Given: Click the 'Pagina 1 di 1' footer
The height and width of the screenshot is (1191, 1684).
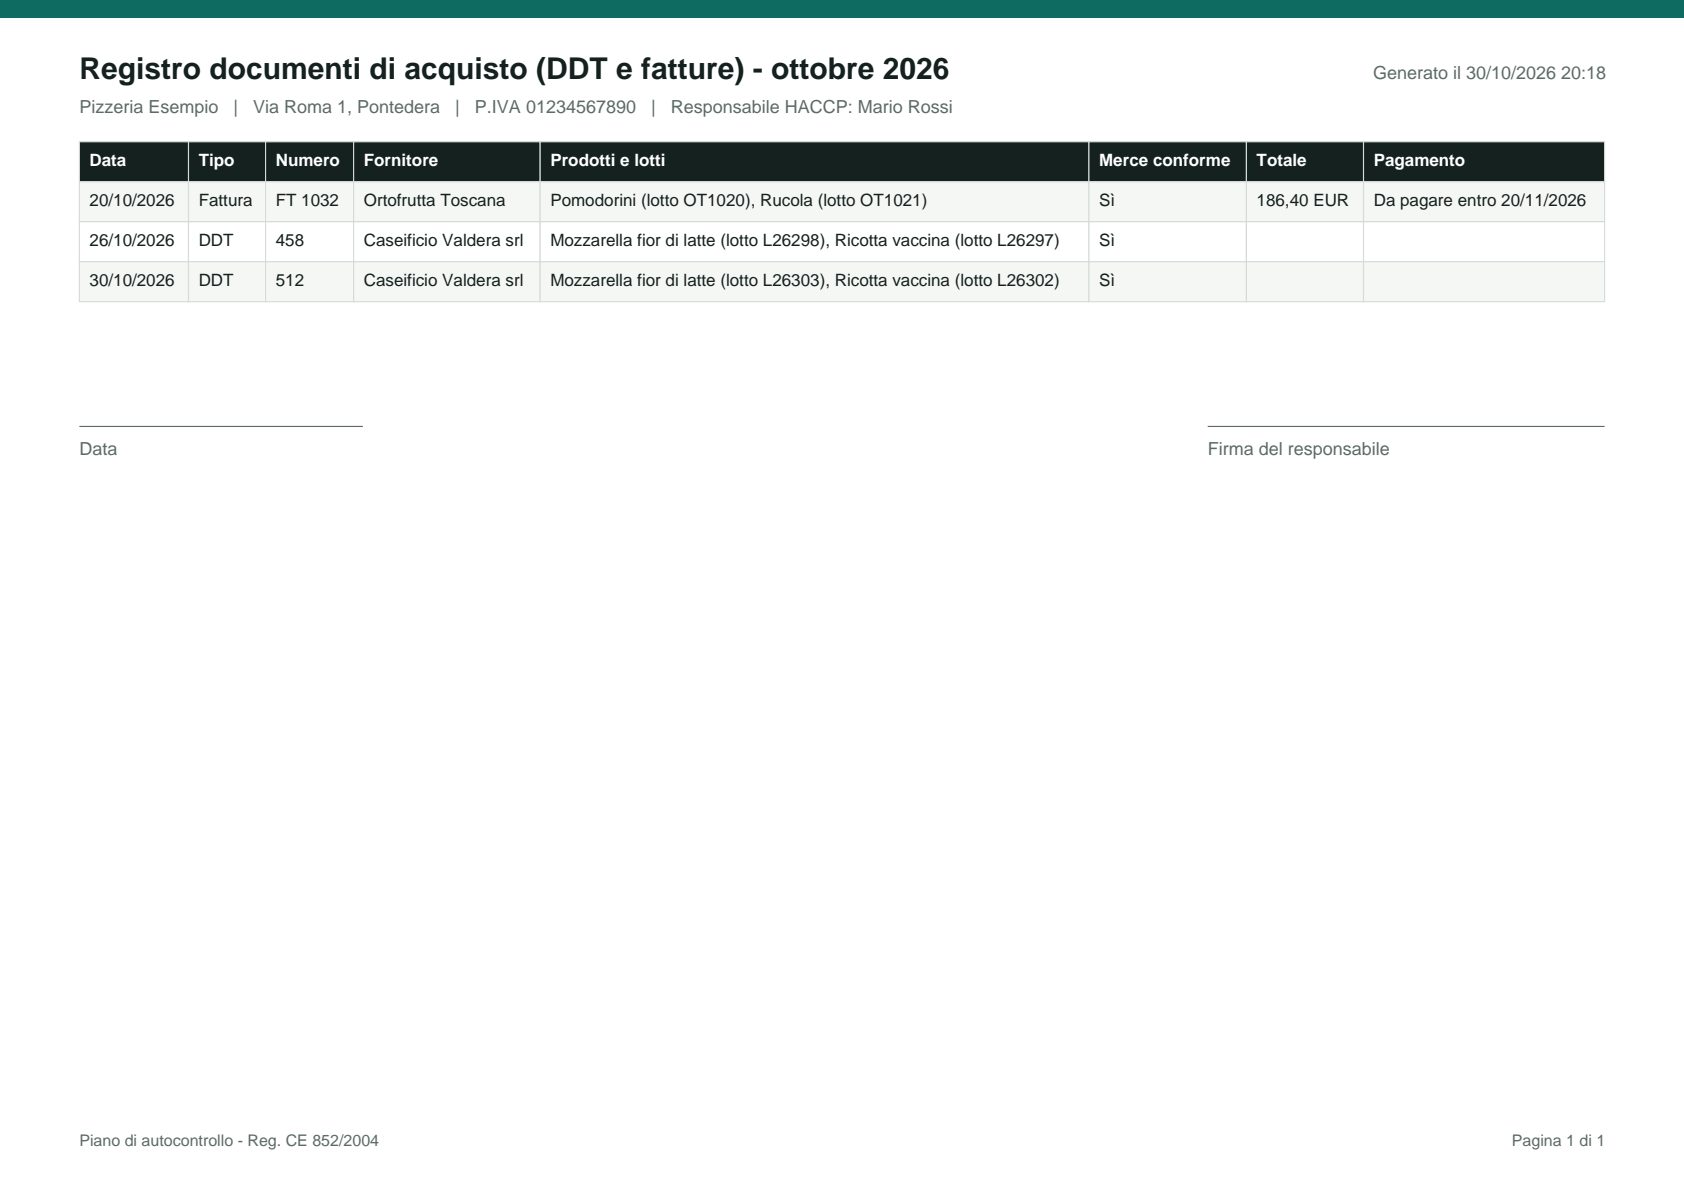Looking at the screenshot, I should click(x=1558, y=1141).
